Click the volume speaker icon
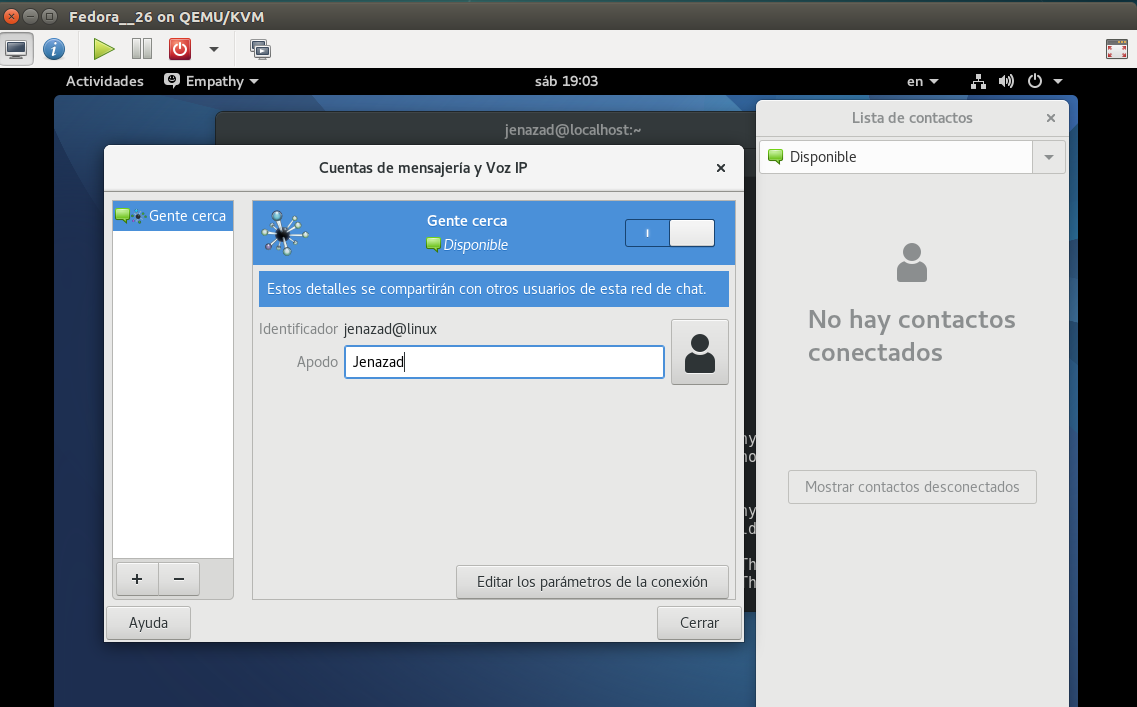The image size is (1137, 707). 1006,81
